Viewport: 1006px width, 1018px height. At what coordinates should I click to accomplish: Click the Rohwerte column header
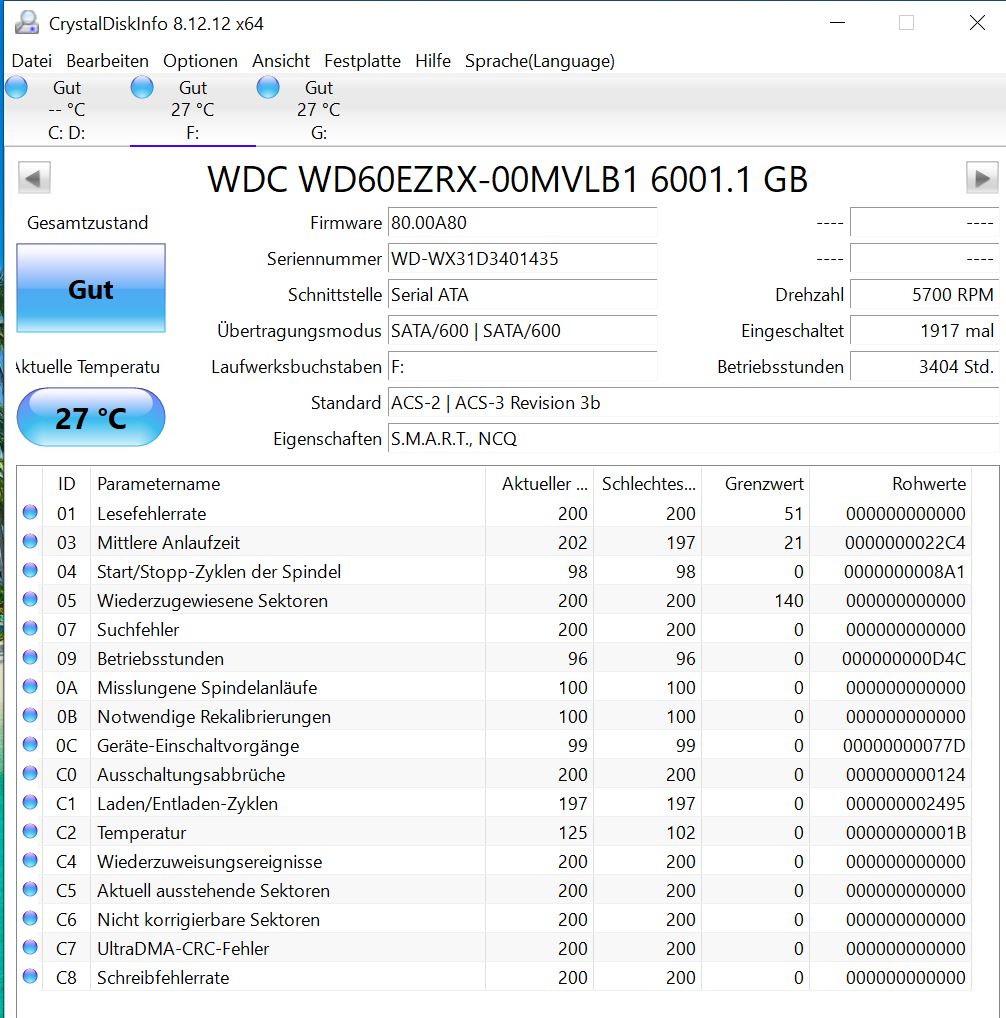tap(928, 483)
